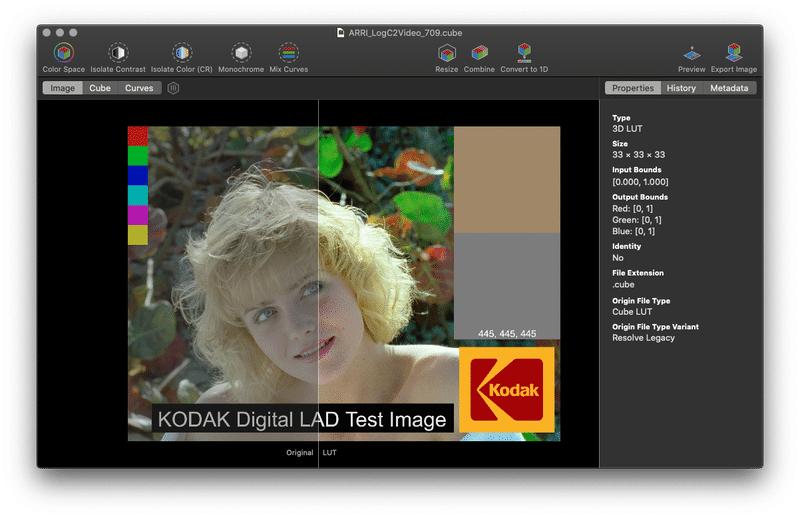Click the red color patch in test image
Viewport: 800px width, 517px height.
[138, 136]
